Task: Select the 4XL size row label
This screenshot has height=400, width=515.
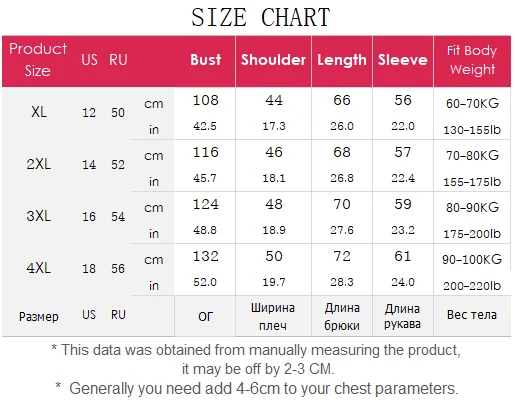Action: [39, 268]
